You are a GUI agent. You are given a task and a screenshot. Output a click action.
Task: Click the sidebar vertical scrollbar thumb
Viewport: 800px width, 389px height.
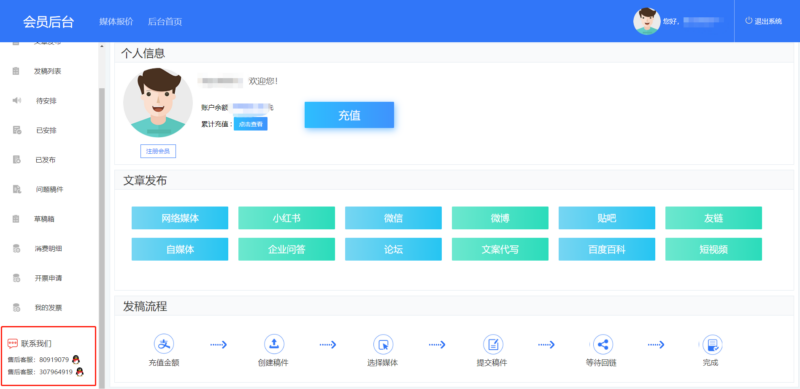[x=102, y=237]
